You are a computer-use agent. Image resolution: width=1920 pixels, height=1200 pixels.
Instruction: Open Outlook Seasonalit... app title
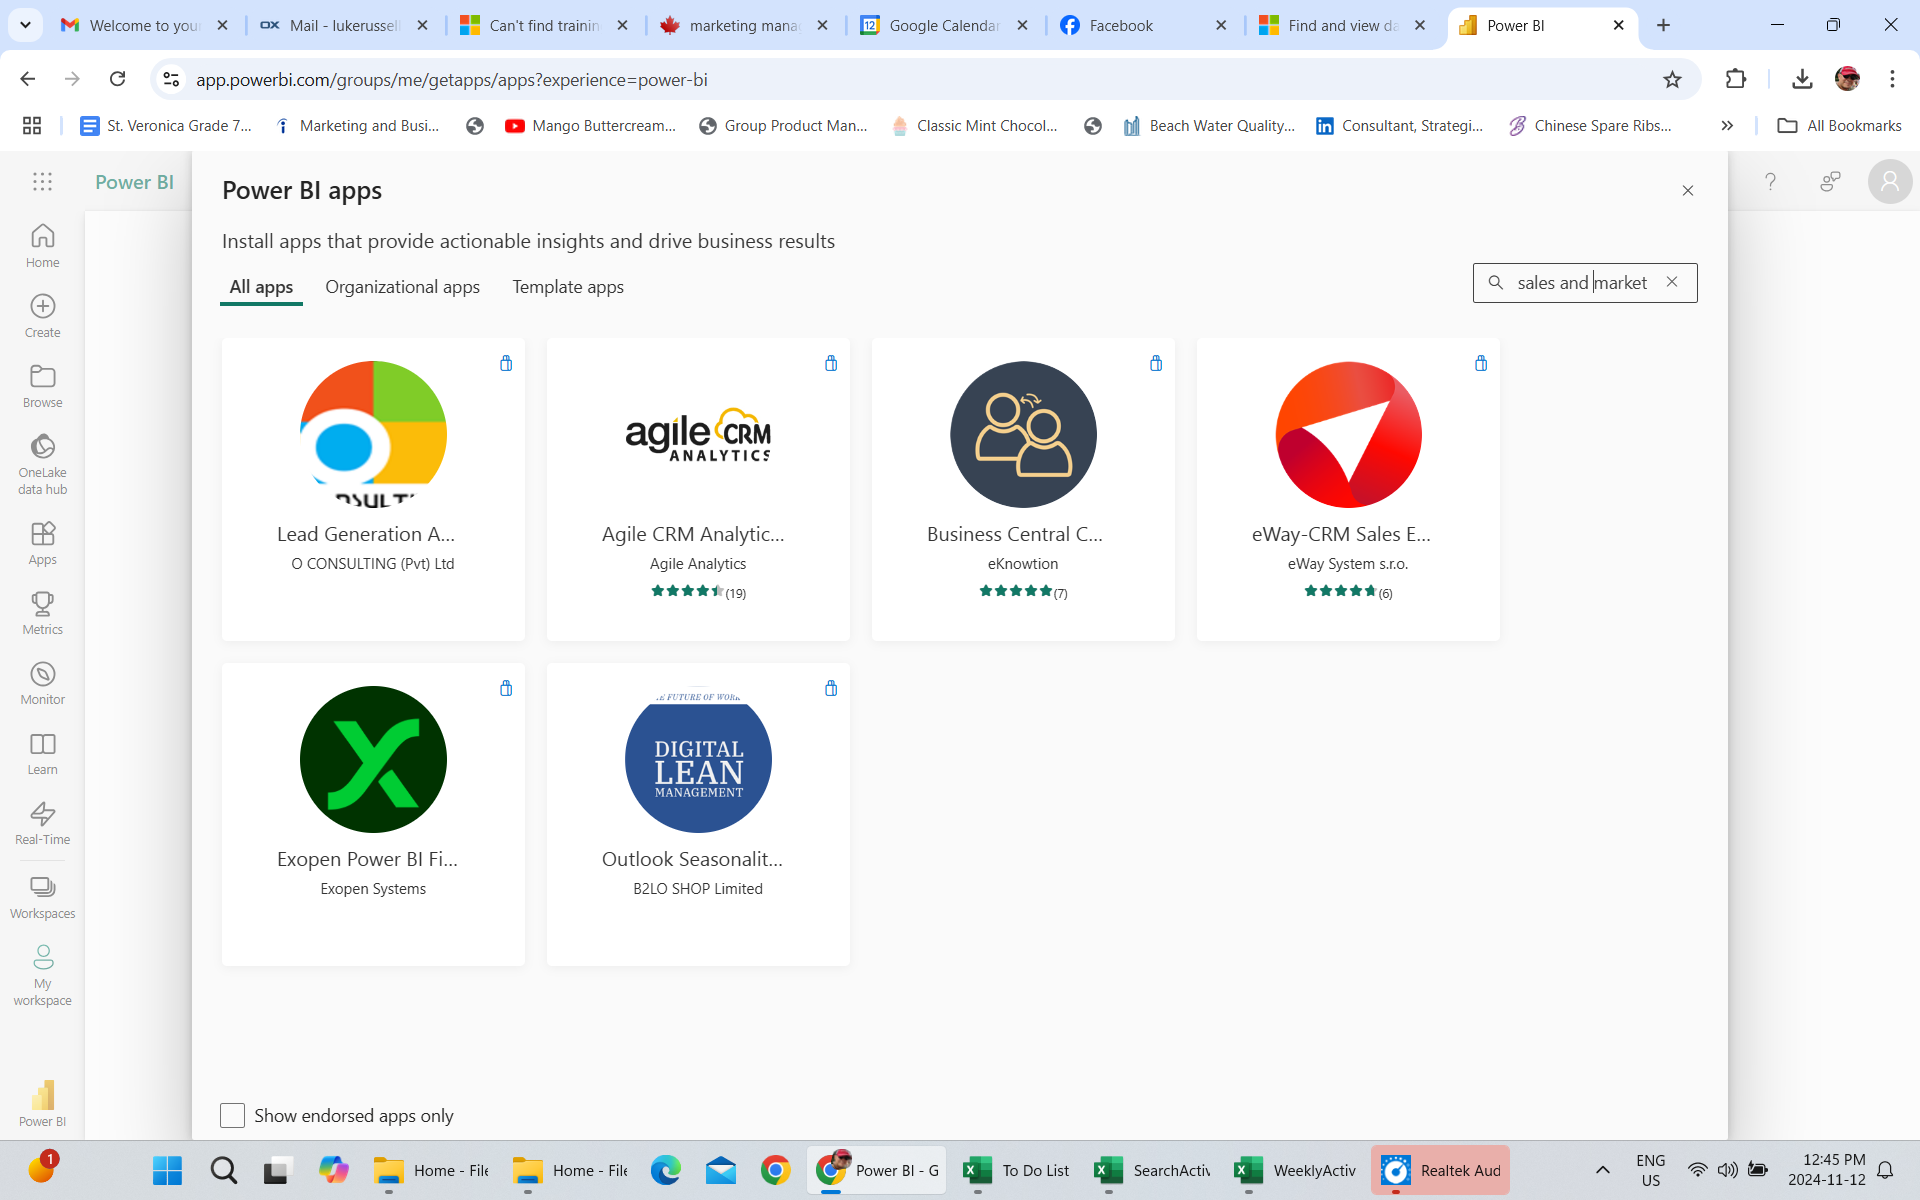tap(692, 859)
